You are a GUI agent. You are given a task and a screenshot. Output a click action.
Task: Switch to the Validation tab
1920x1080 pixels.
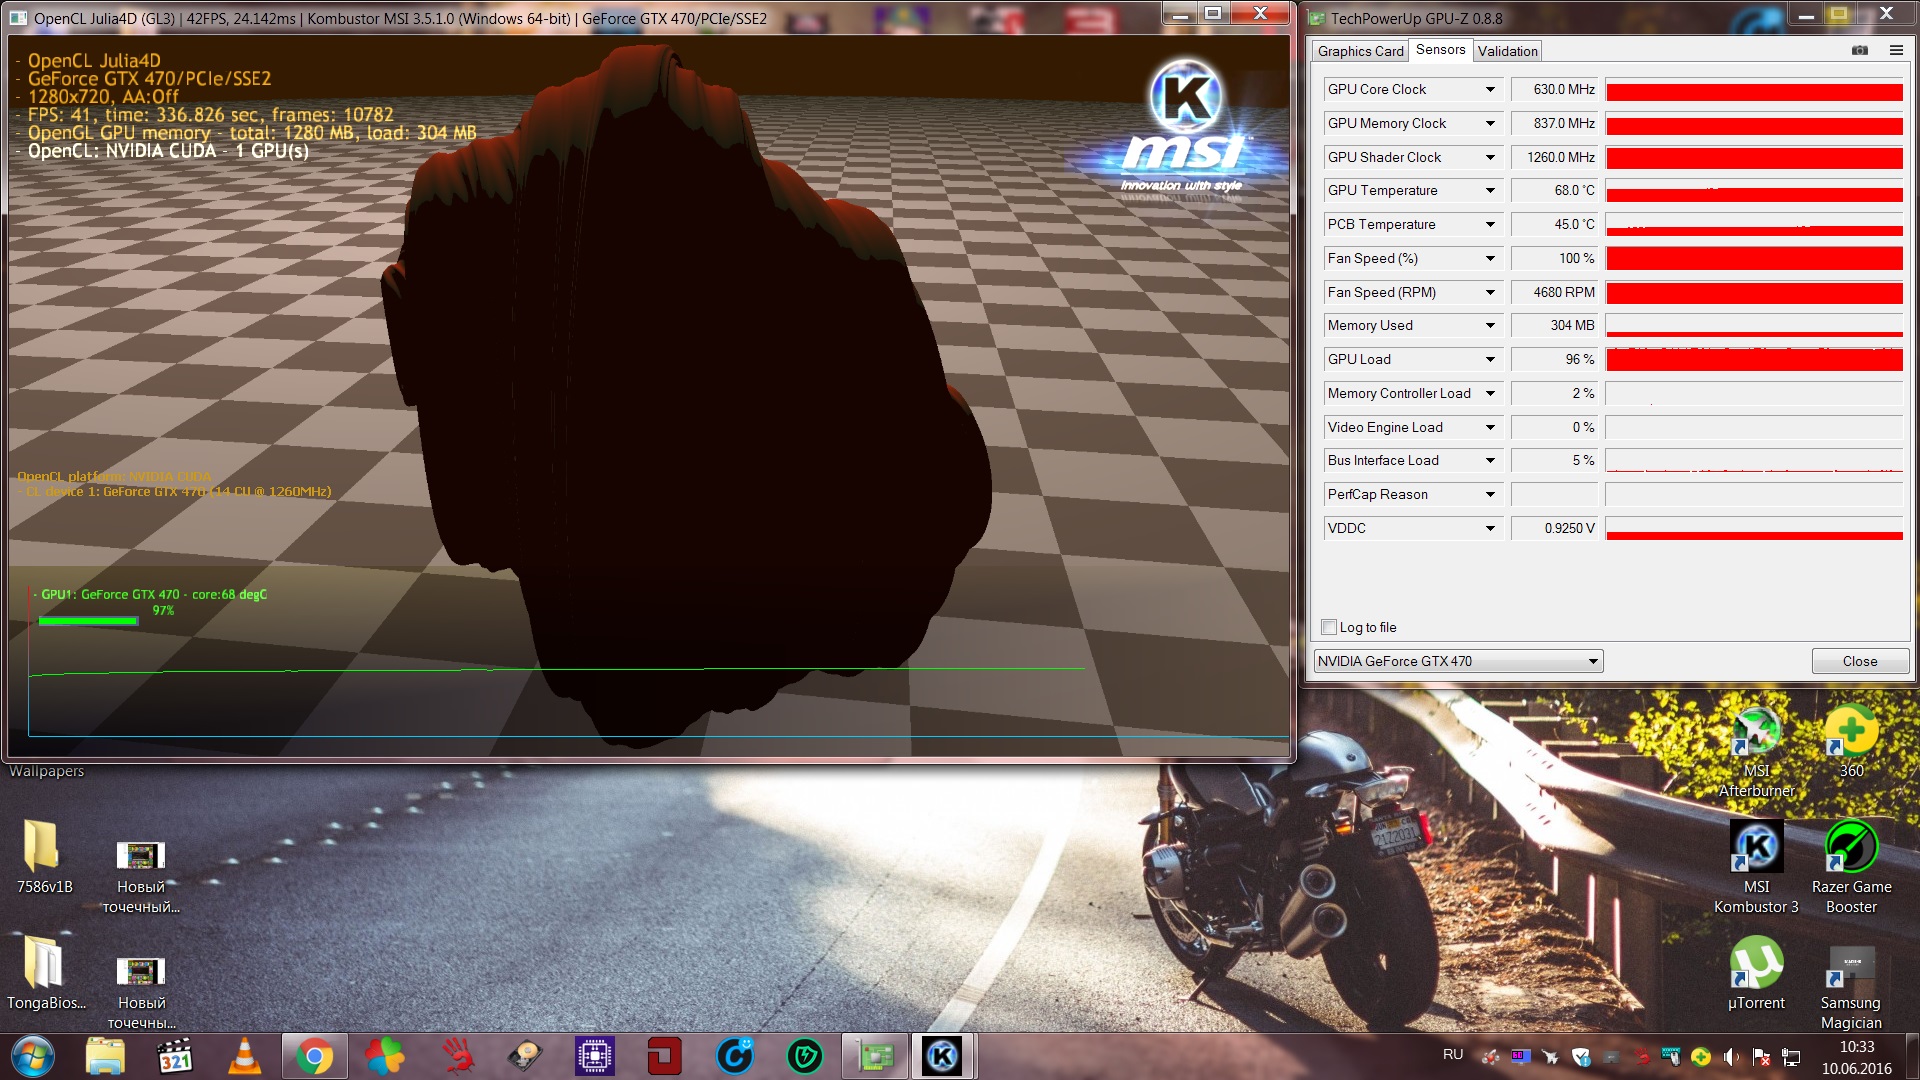tap(1507, 51)
